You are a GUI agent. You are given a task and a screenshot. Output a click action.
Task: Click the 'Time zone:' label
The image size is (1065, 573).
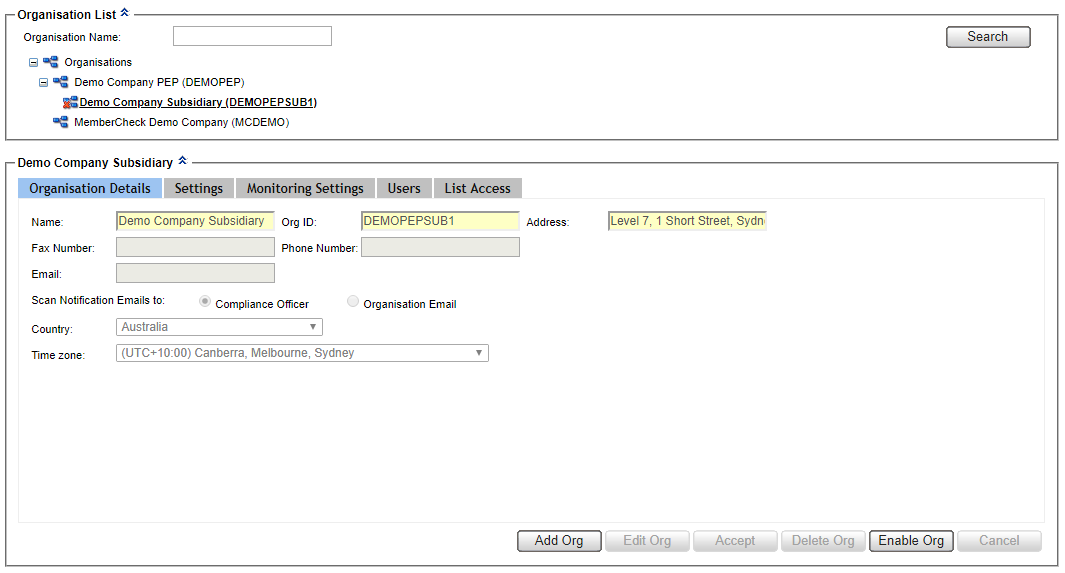click(x=58, y=355)
